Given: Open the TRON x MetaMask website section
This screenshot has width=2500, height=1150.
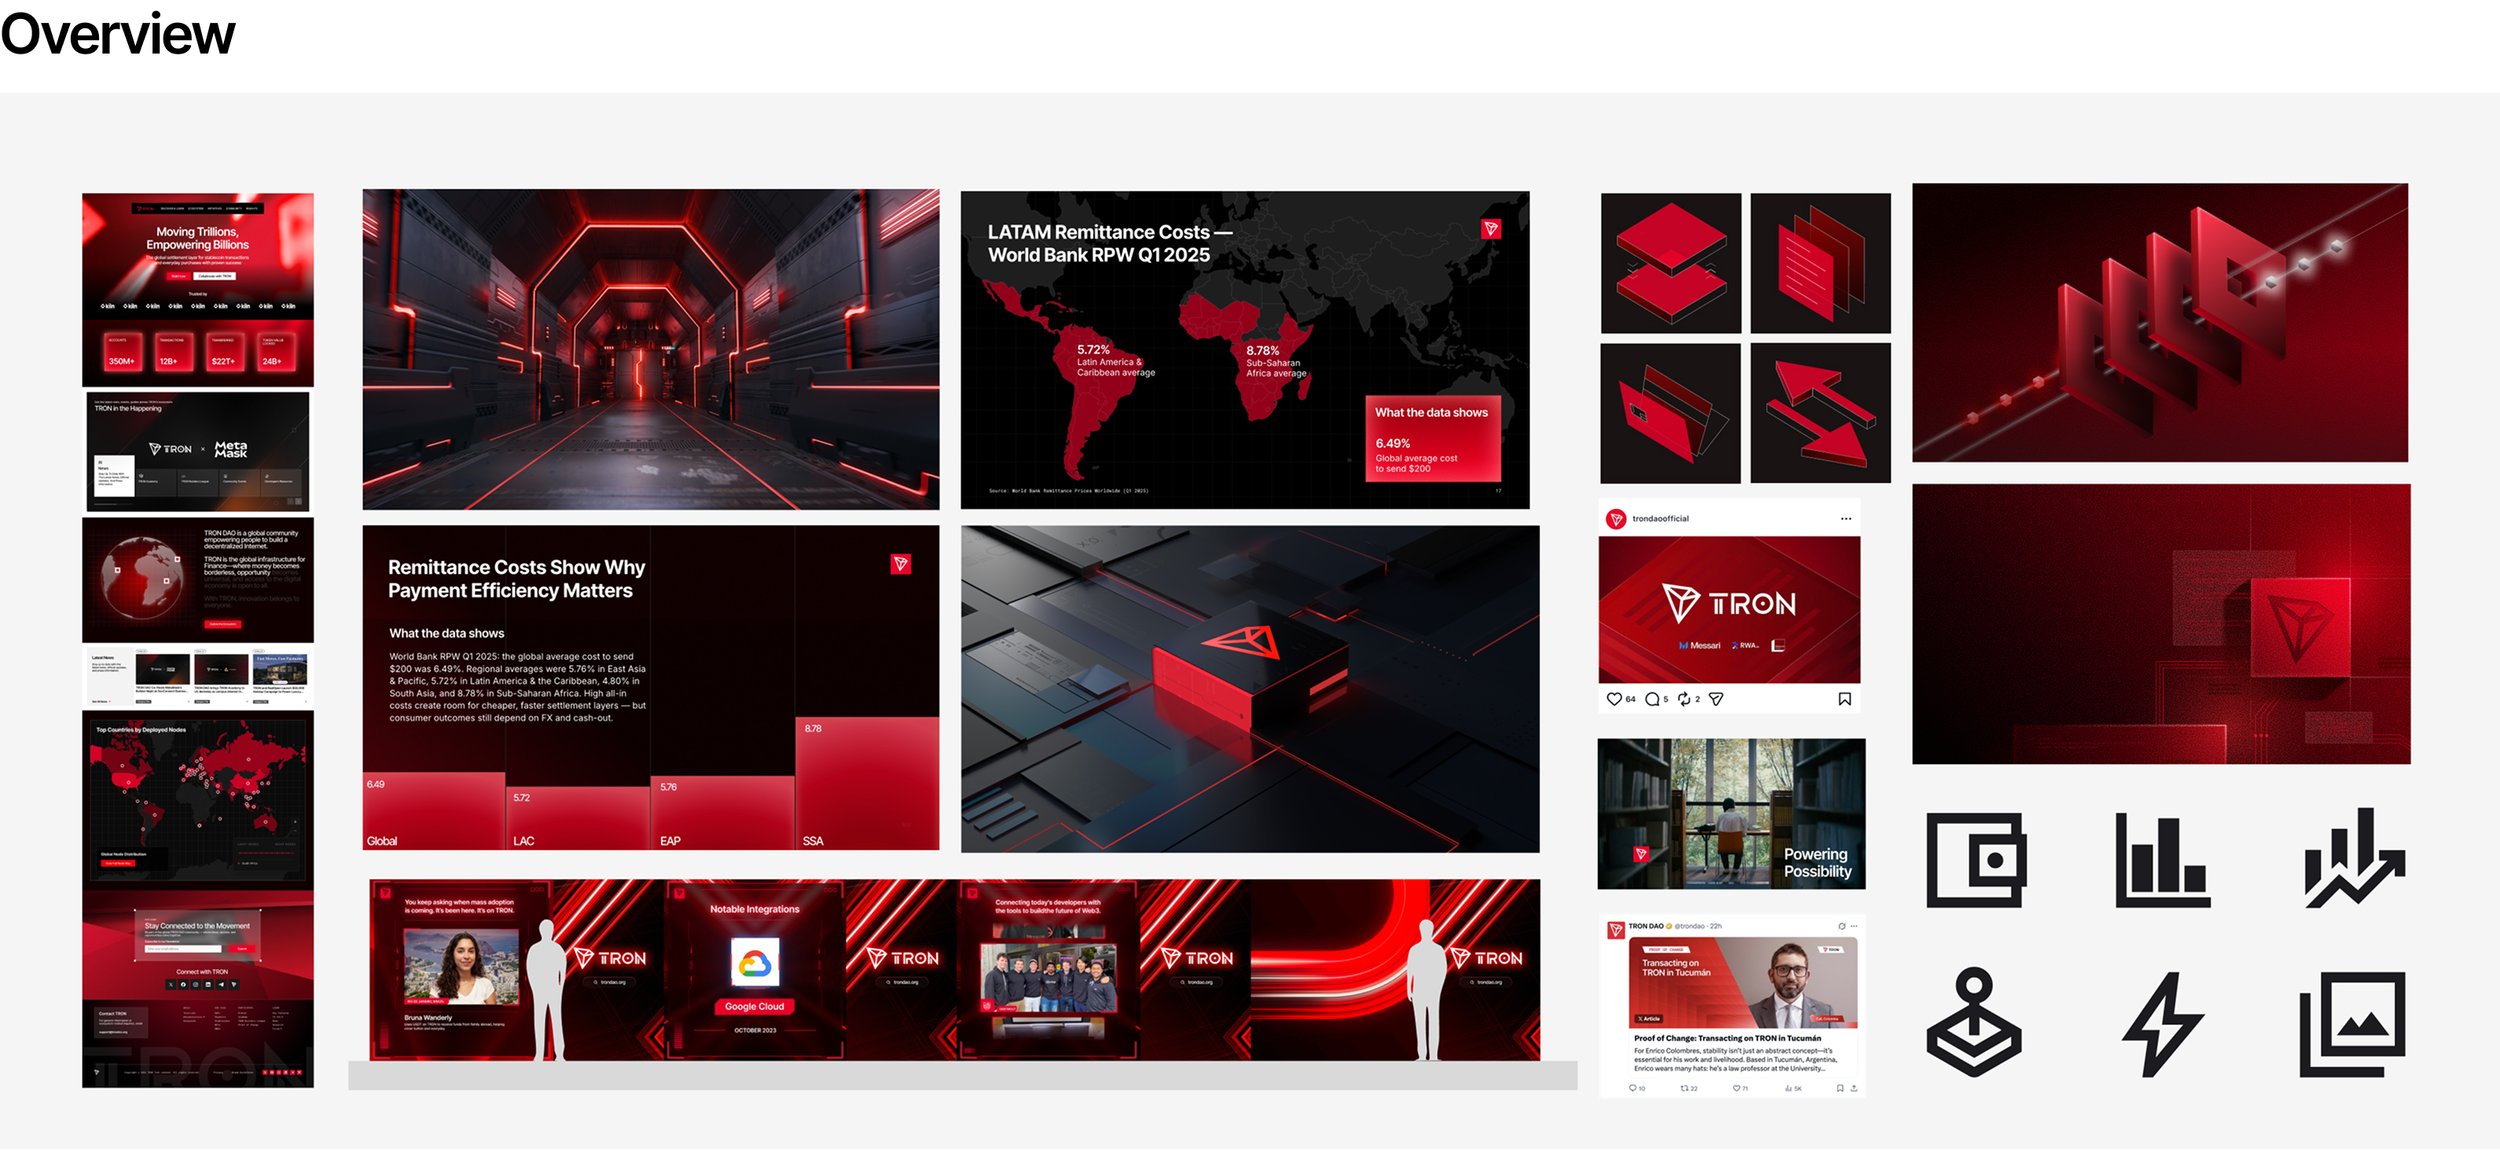Looking at the screenshot, I should point(198,452).
